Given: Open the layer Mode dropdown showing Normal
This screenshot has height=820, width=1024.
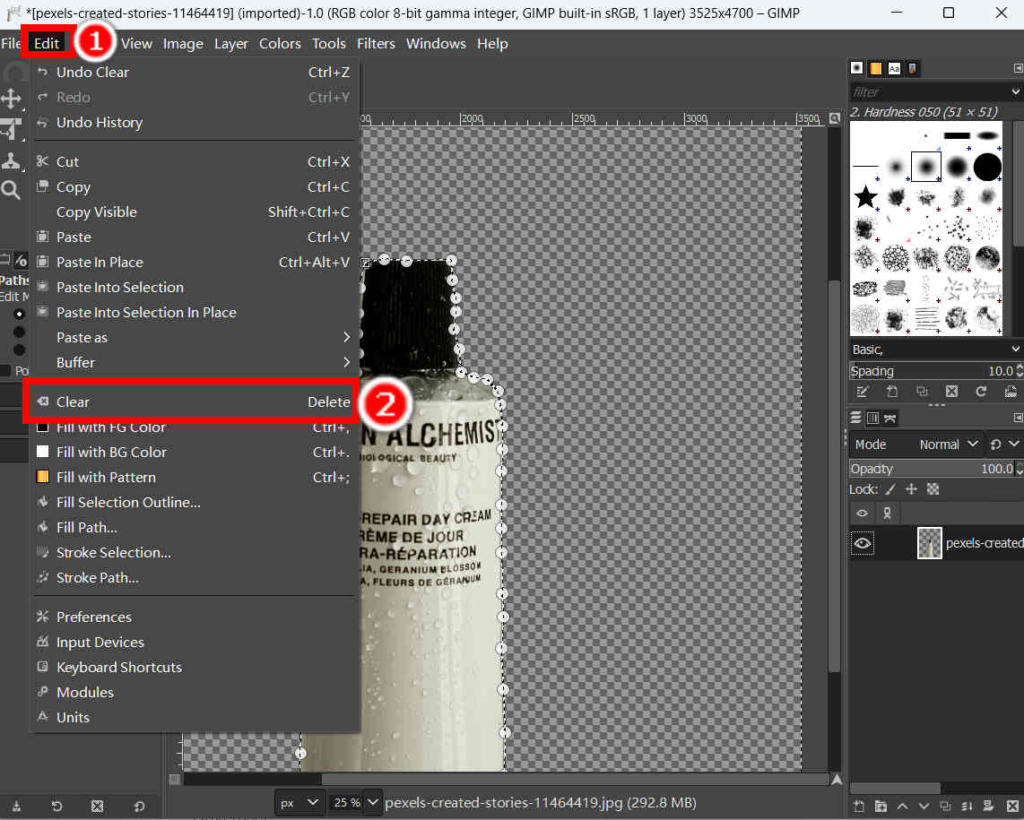Looking at the screenshot, I should coord(943,444).
